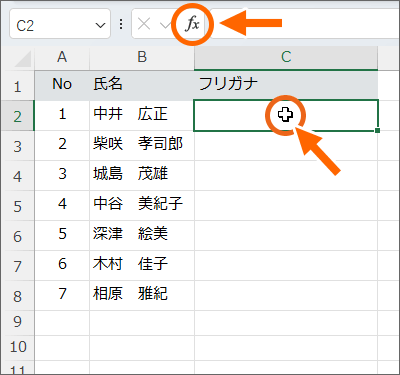Click the No cell for 中井 広正
This screenshot has width=400, height=375.
click(62, 116)
